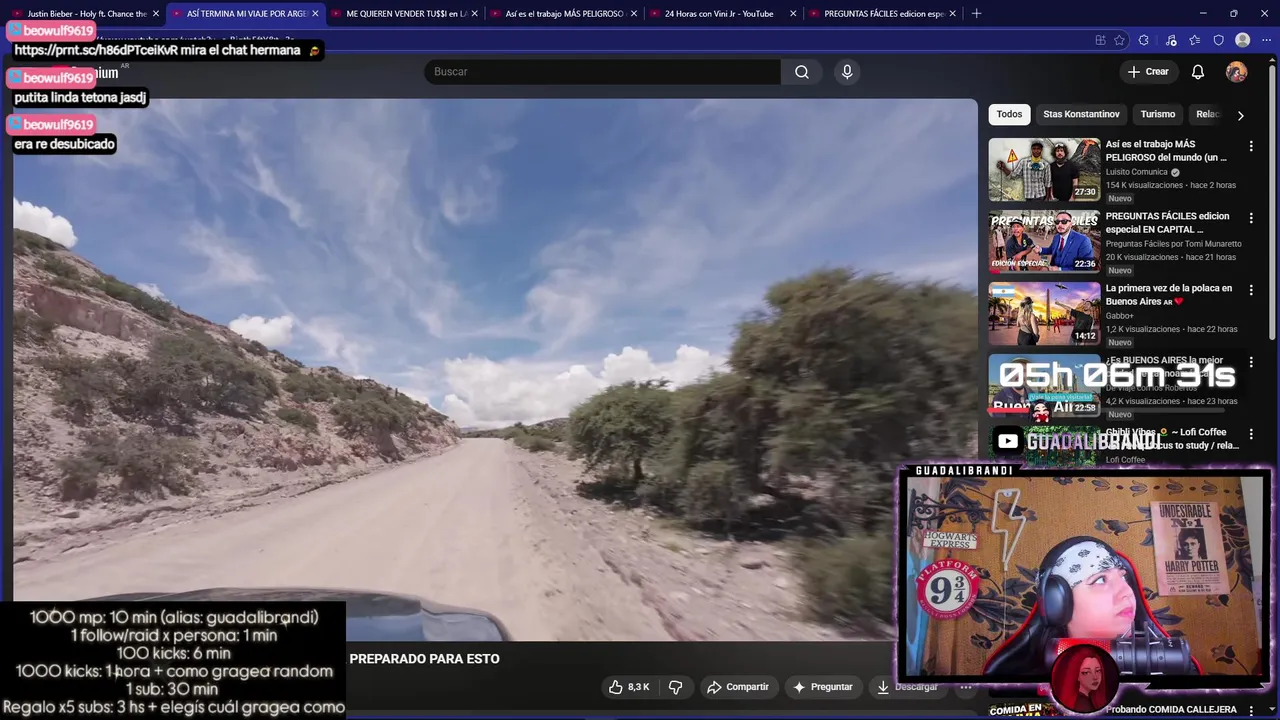Click the 'Probando COMIDA CALLEJERA' video title
This screenshot has width=1280, height=720.
[1172, 710]
